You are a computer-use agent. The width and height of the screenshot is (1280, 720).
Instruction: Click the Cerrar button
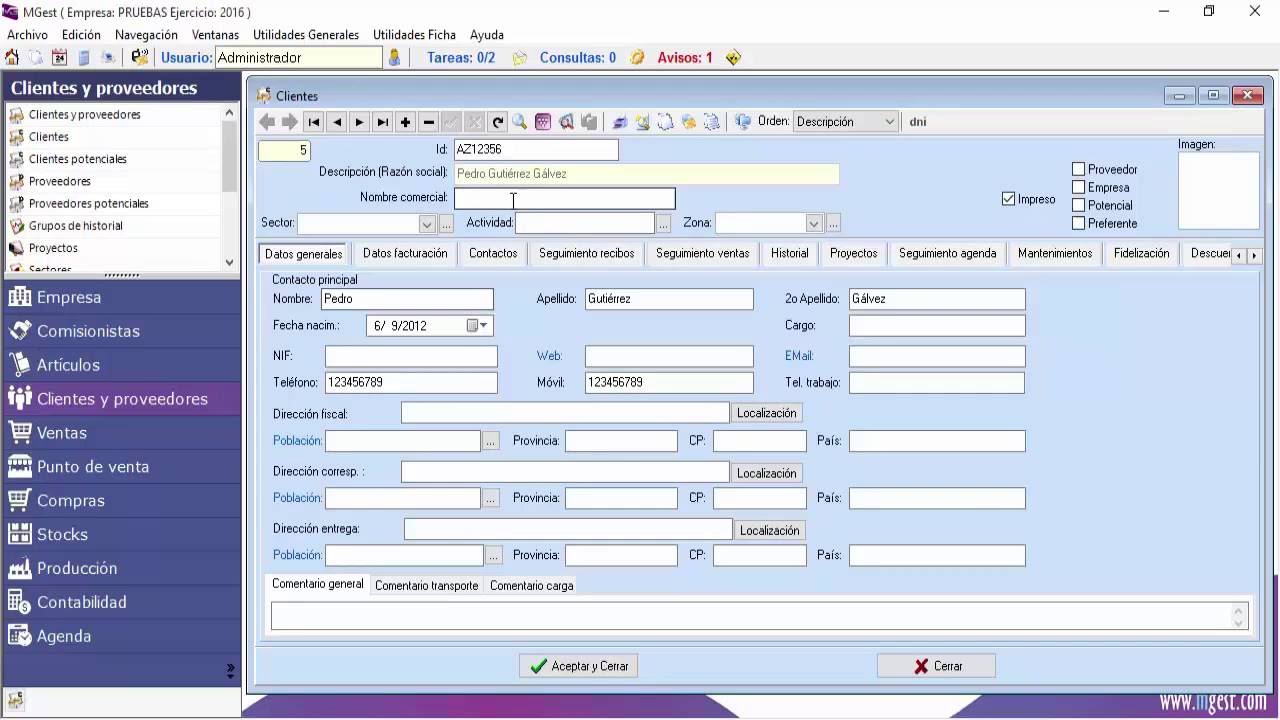tap(936, 666)
